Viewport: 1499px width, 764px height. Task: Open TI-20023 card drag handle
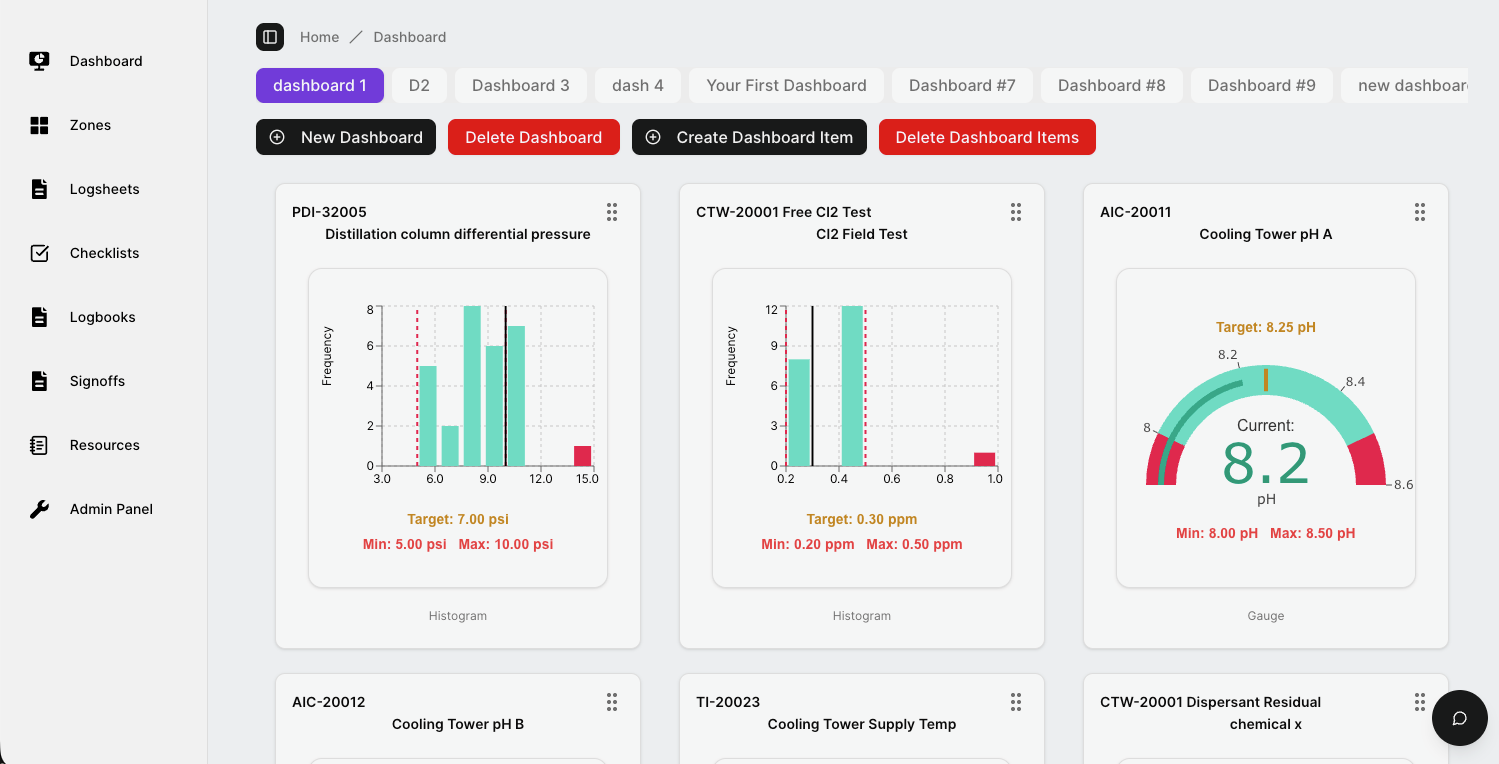(1016, 702)
